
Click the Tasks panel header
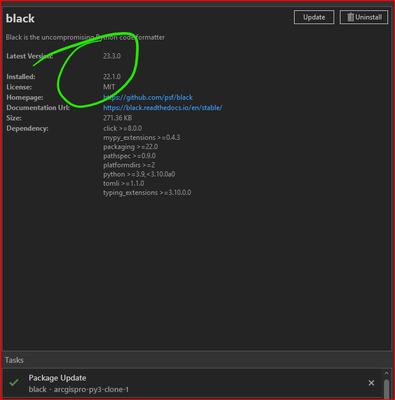(14, 360)
